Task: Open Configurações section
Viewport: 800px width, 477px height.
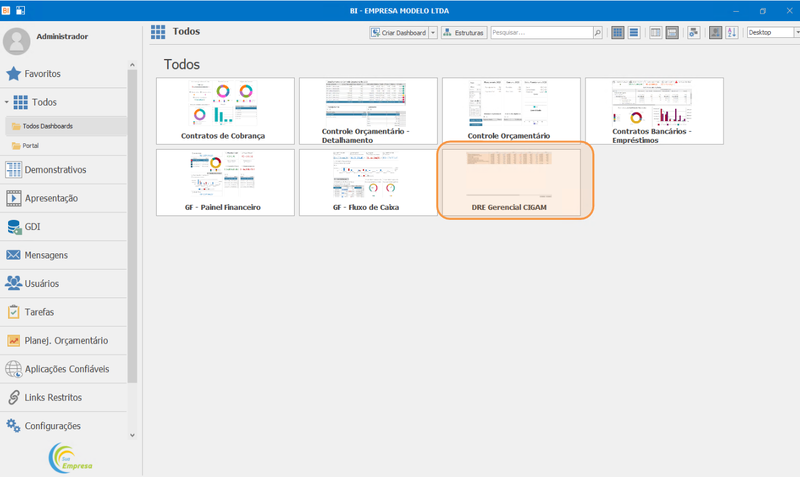Action: [63, 426]
